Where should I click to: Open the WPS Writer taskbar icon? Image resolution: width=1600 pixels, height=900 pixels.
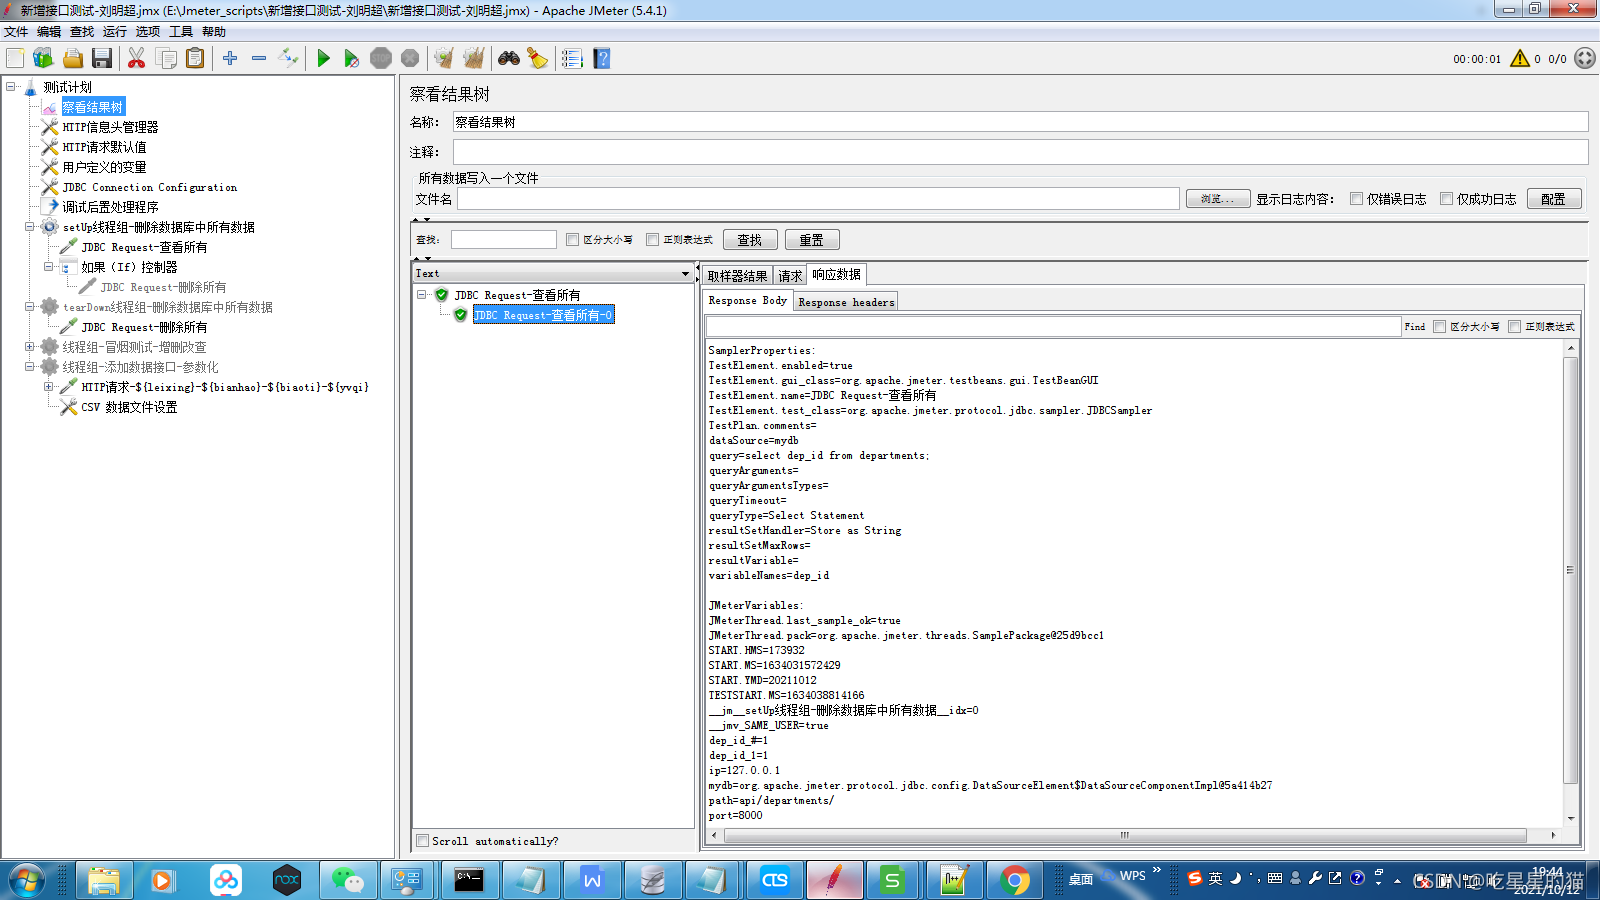[x=592, y=880]
